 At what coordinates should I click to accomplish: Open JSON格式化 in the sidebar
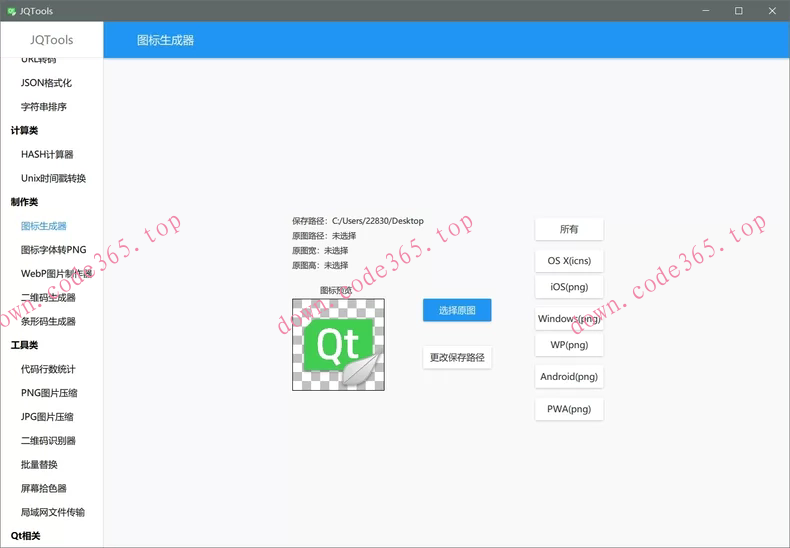click(x=46, y=83)
